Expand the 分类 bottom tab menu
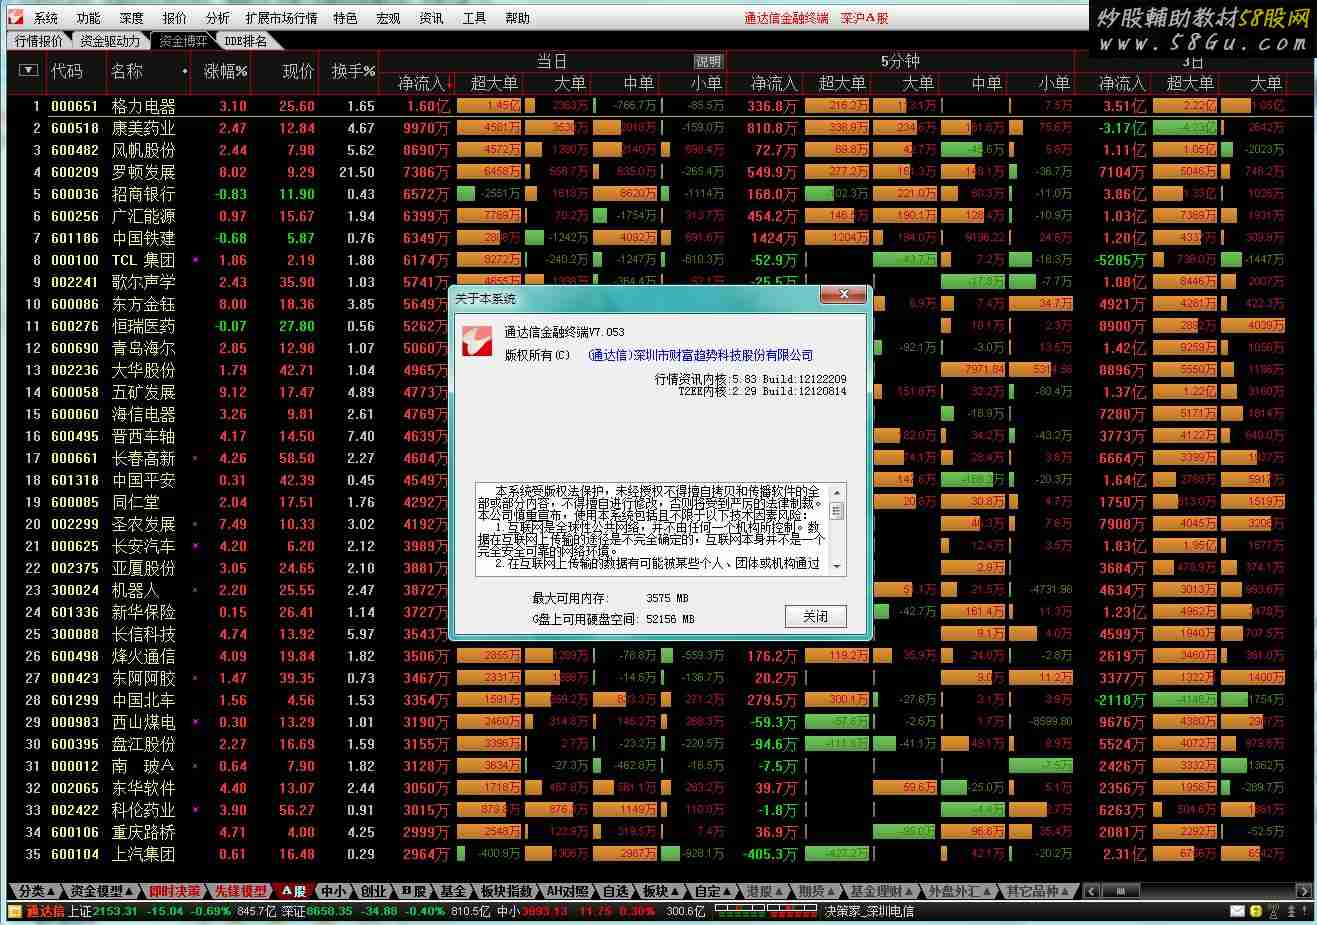 coord(37,891)
